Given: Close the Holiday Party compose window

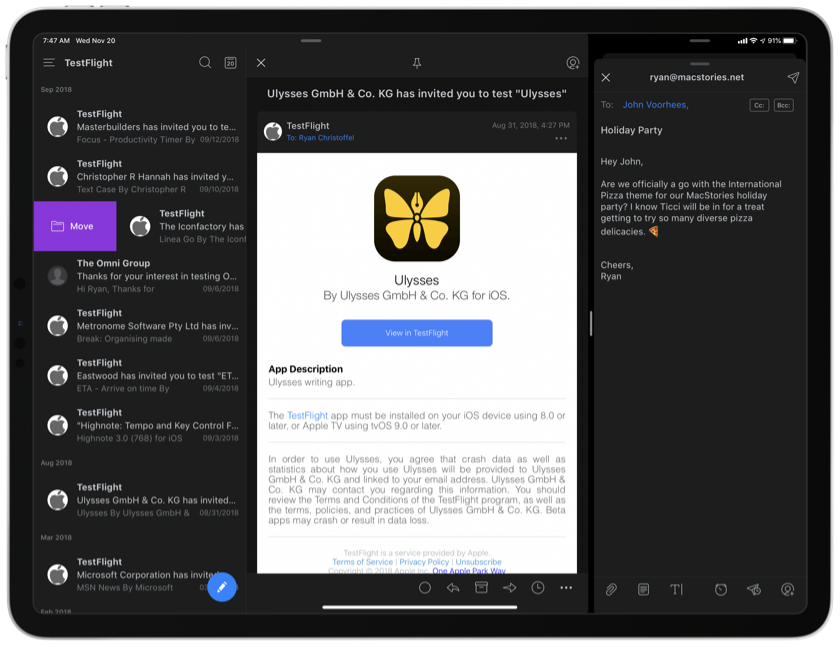Looking at the screenshot, I should (x=606, y=78).
